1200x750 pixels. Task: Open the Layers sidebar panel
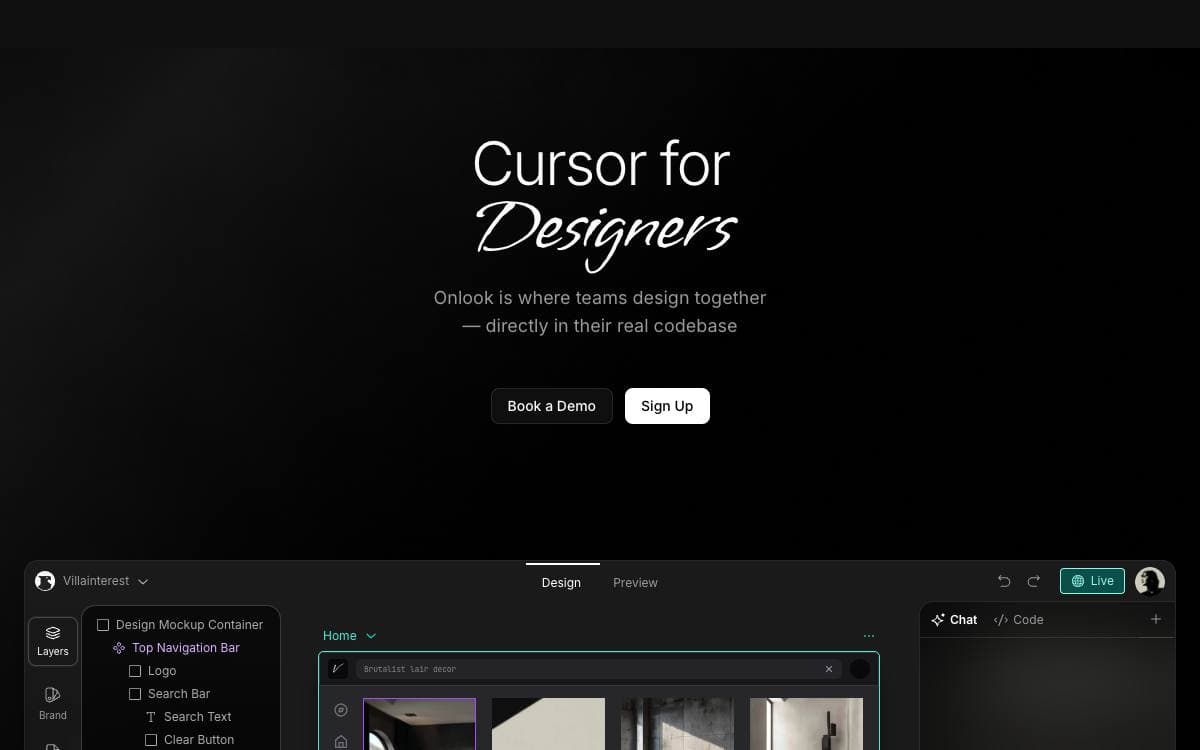pyautogui.click(x=53, y=641)
